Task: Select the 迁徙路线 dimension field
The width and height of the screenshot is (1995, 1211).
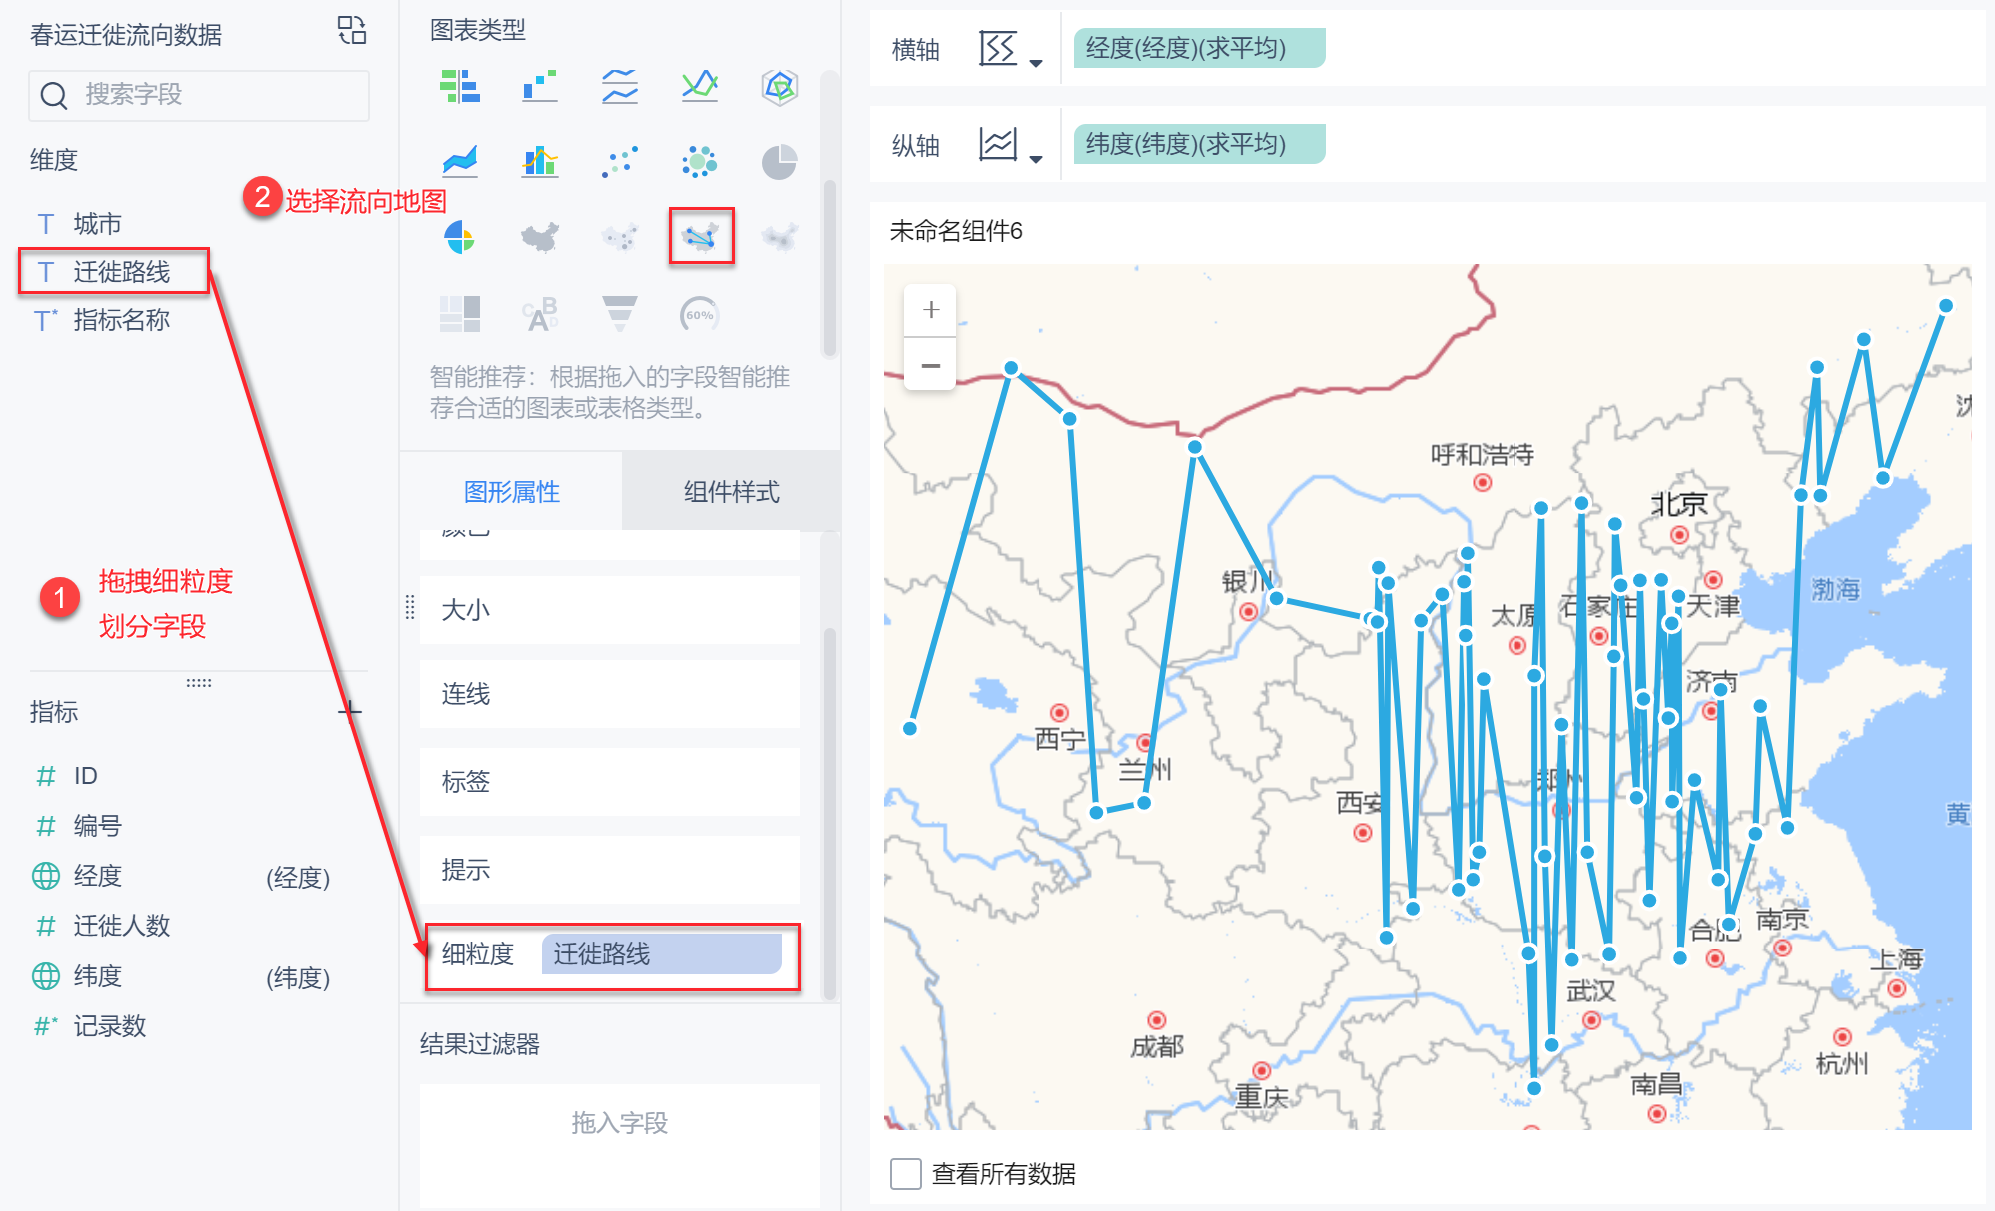Action: coord(121,272)
